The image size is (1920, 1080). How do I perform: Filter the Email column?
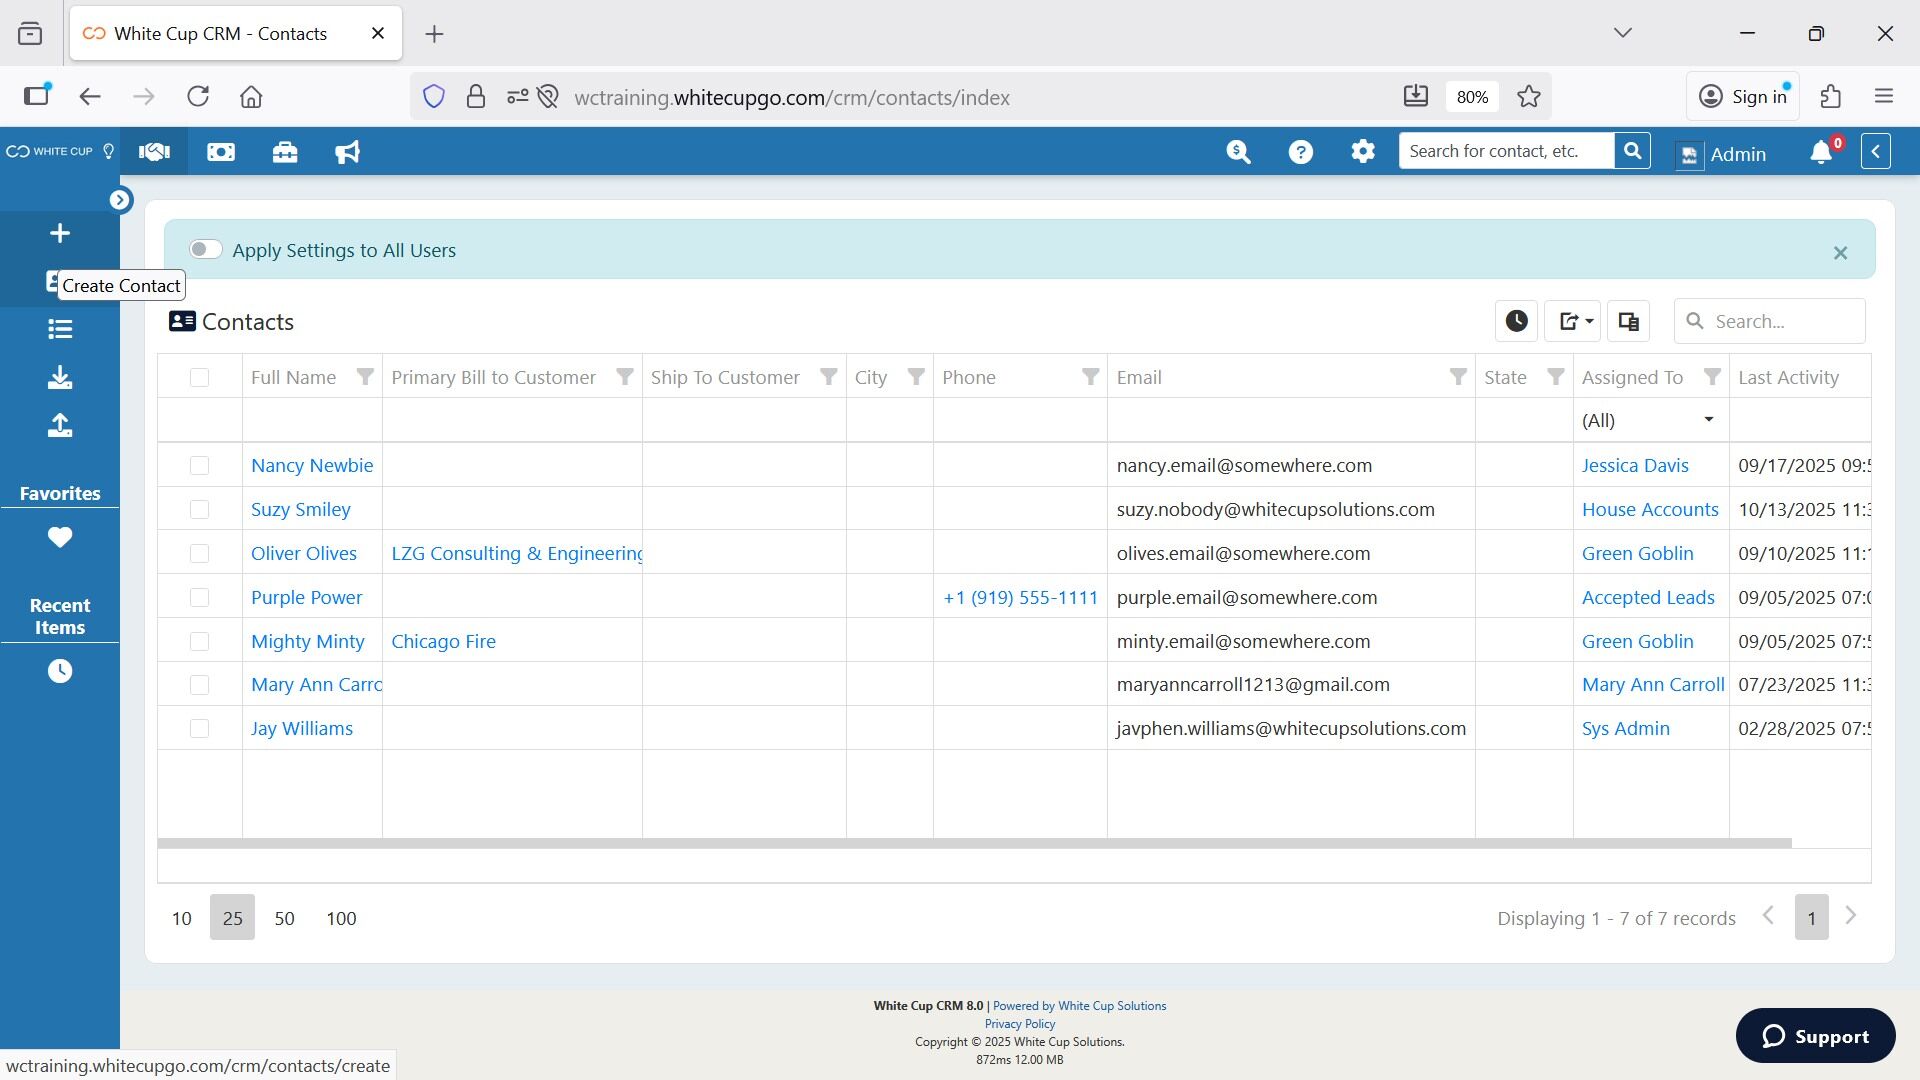(1459, 377)
